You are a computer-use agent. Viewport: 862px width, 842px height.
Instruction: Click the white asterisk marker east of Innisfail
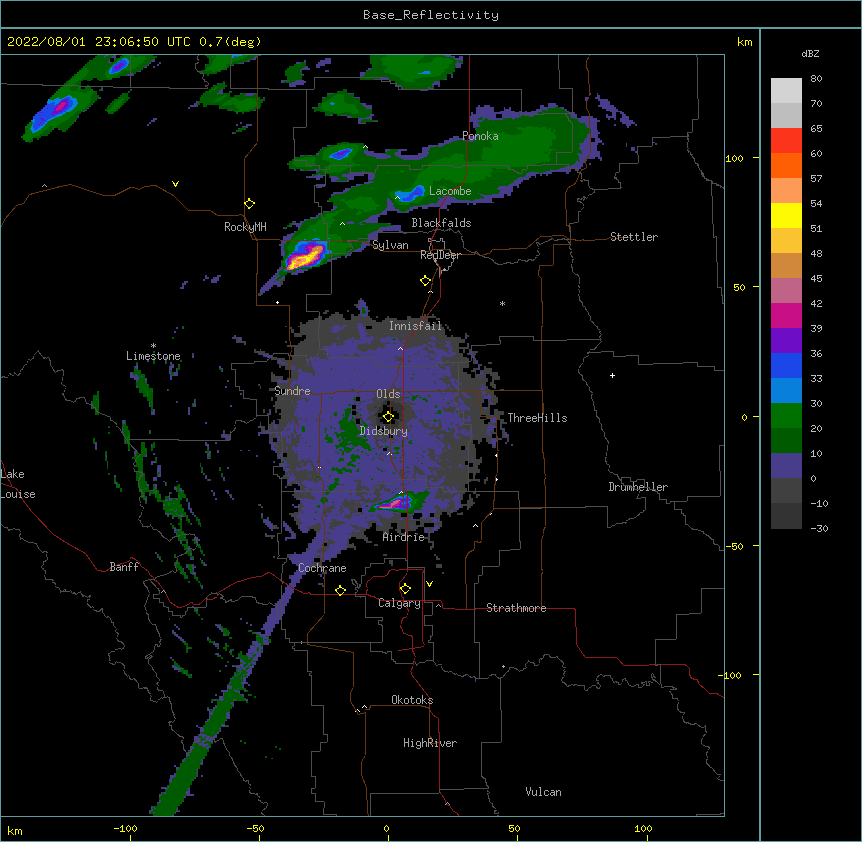coord(502,303)
